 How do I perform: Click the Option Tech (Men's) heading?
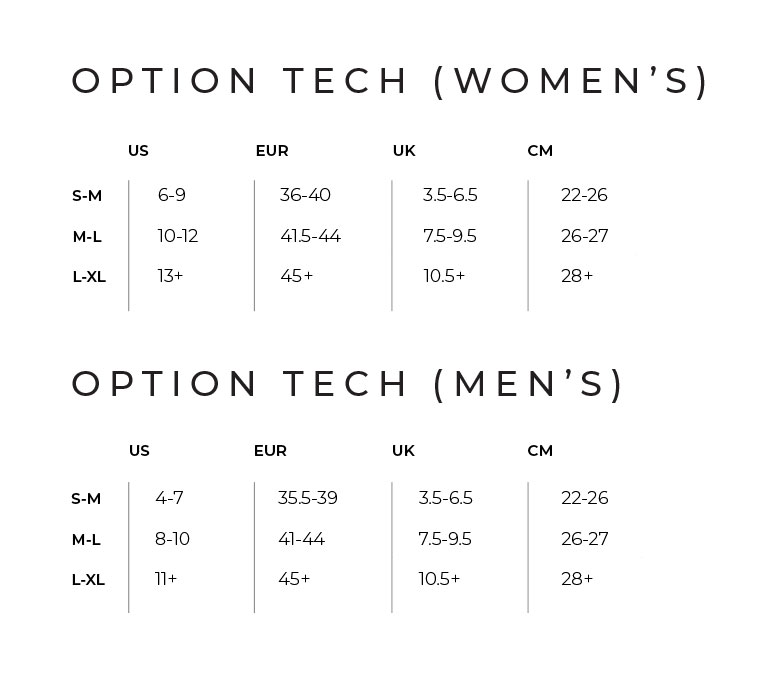(347, 385)
